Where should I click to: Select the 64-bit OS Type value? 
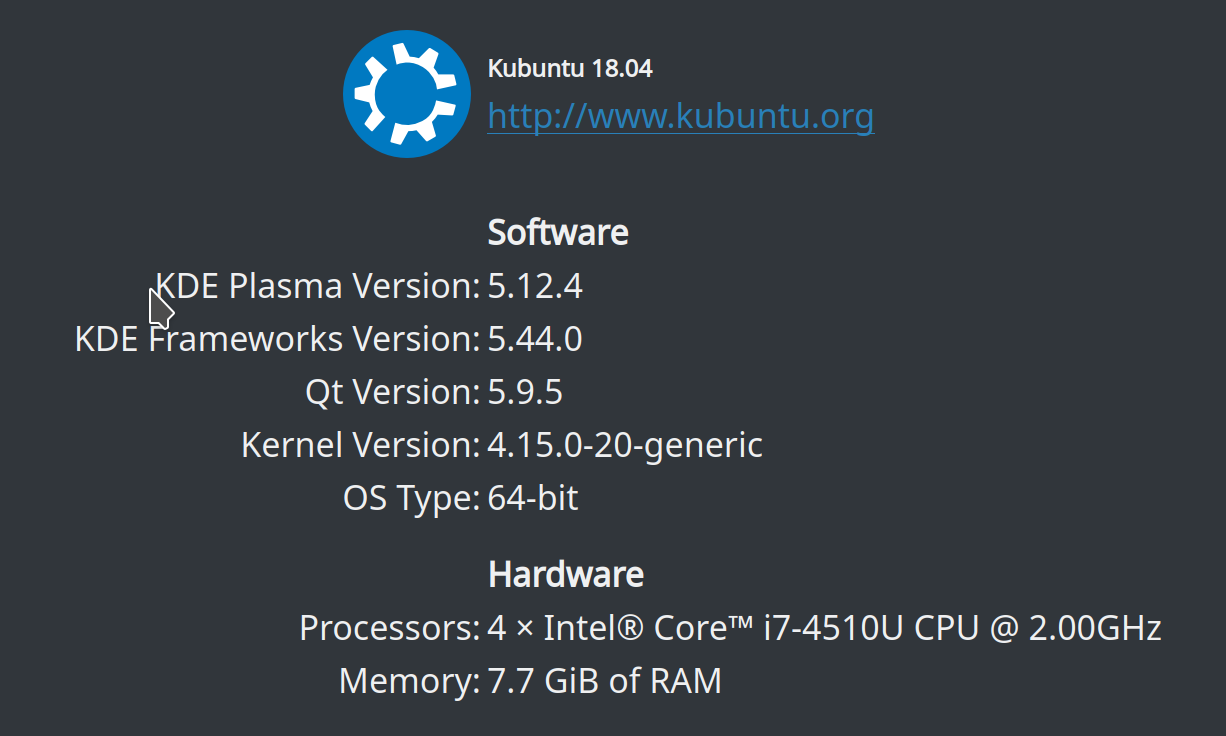pos(531,498)
